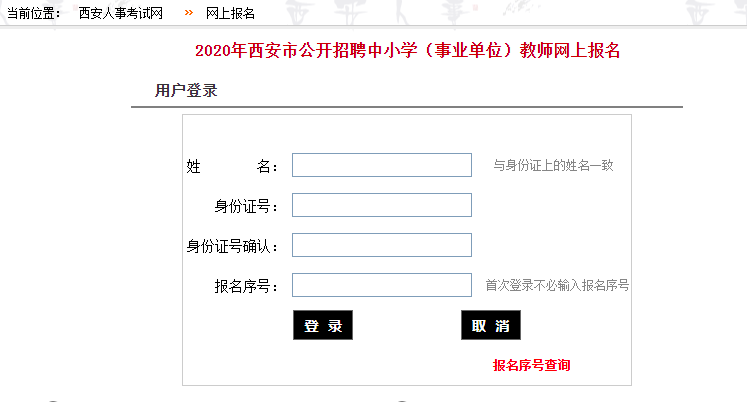
Task: Click the 身份证号 field label
Action: click(x=245, y=206)
